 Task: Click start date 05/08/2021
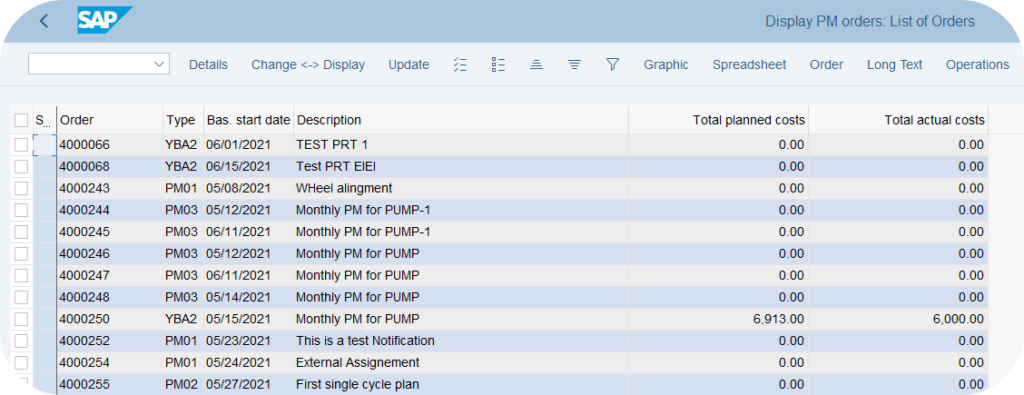[238, 188]
